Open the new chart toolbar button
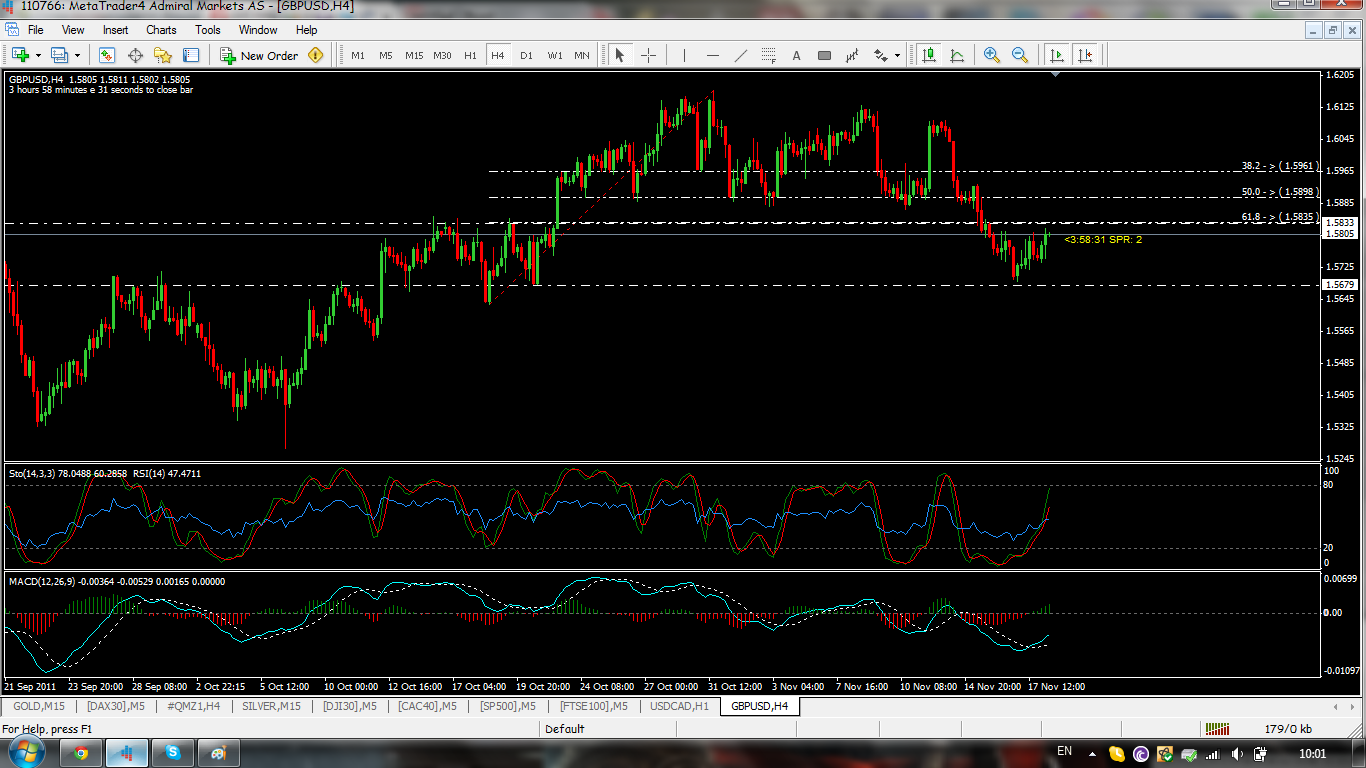The height and width of the screenshot is (768, 1366). tap(20, 55)
